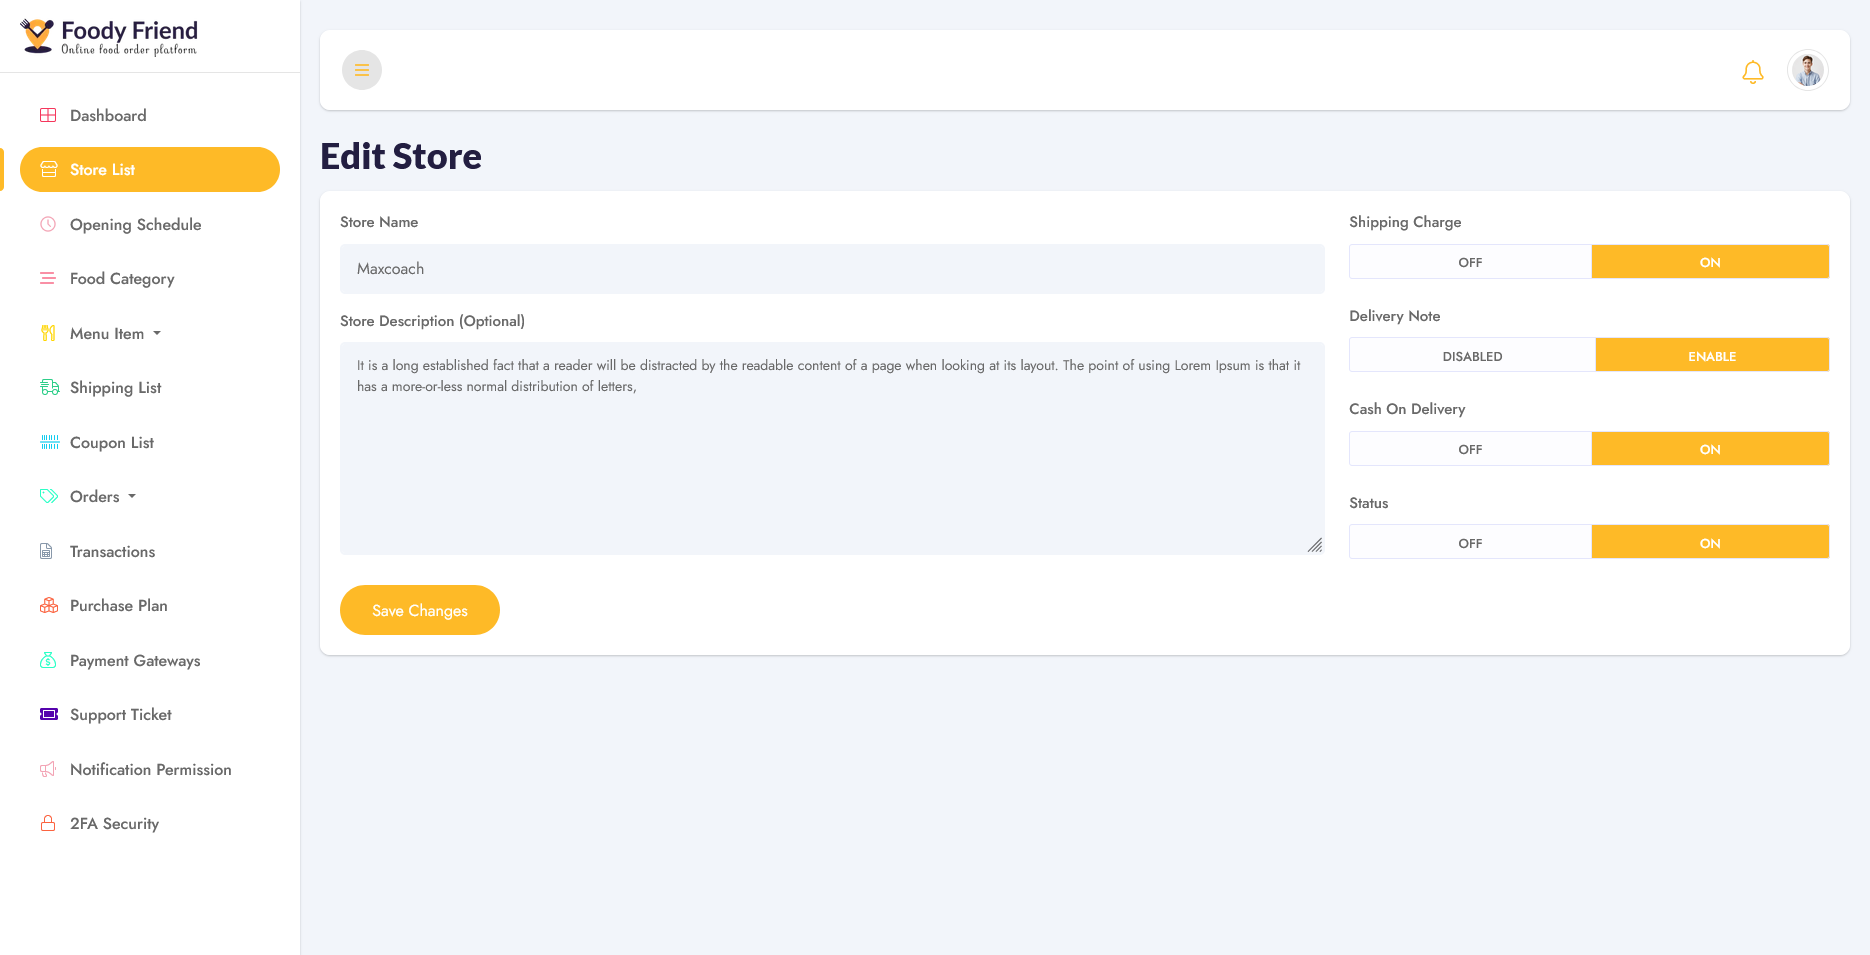
Task: Click the textarea resize handle
Action: point(1315,545)
